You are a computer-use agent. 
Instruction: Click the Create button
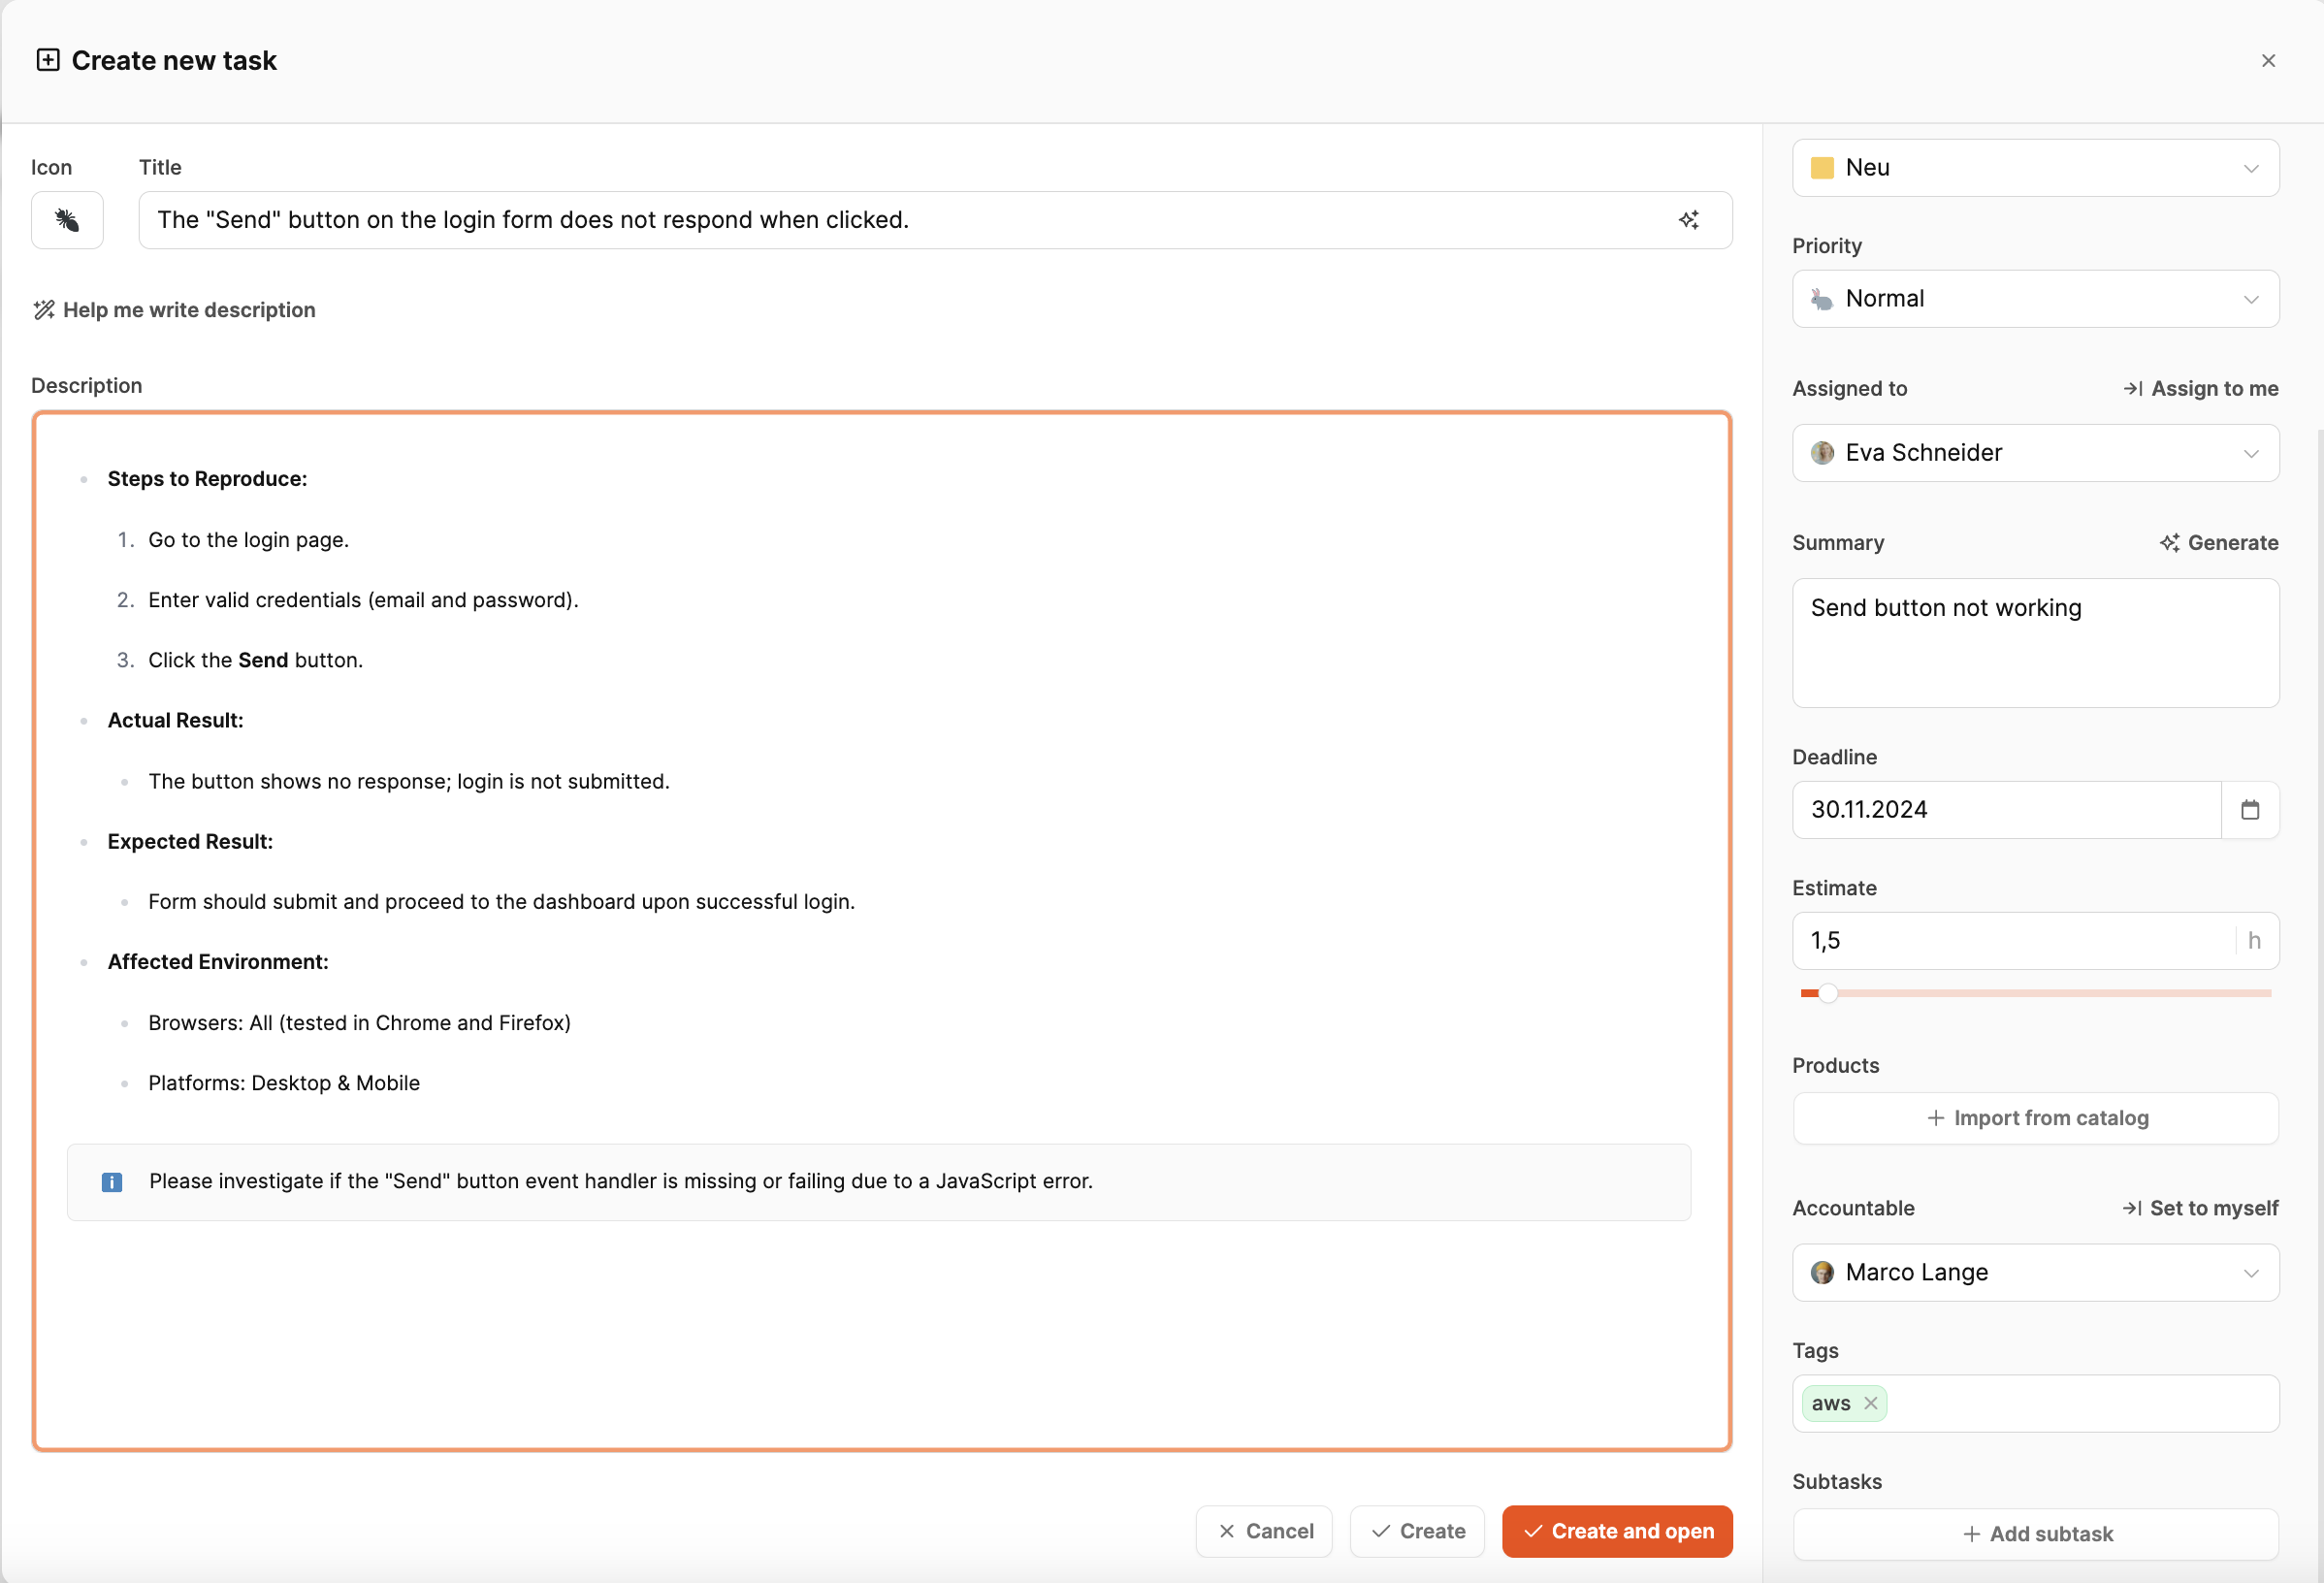(x=1417, y=1531)
